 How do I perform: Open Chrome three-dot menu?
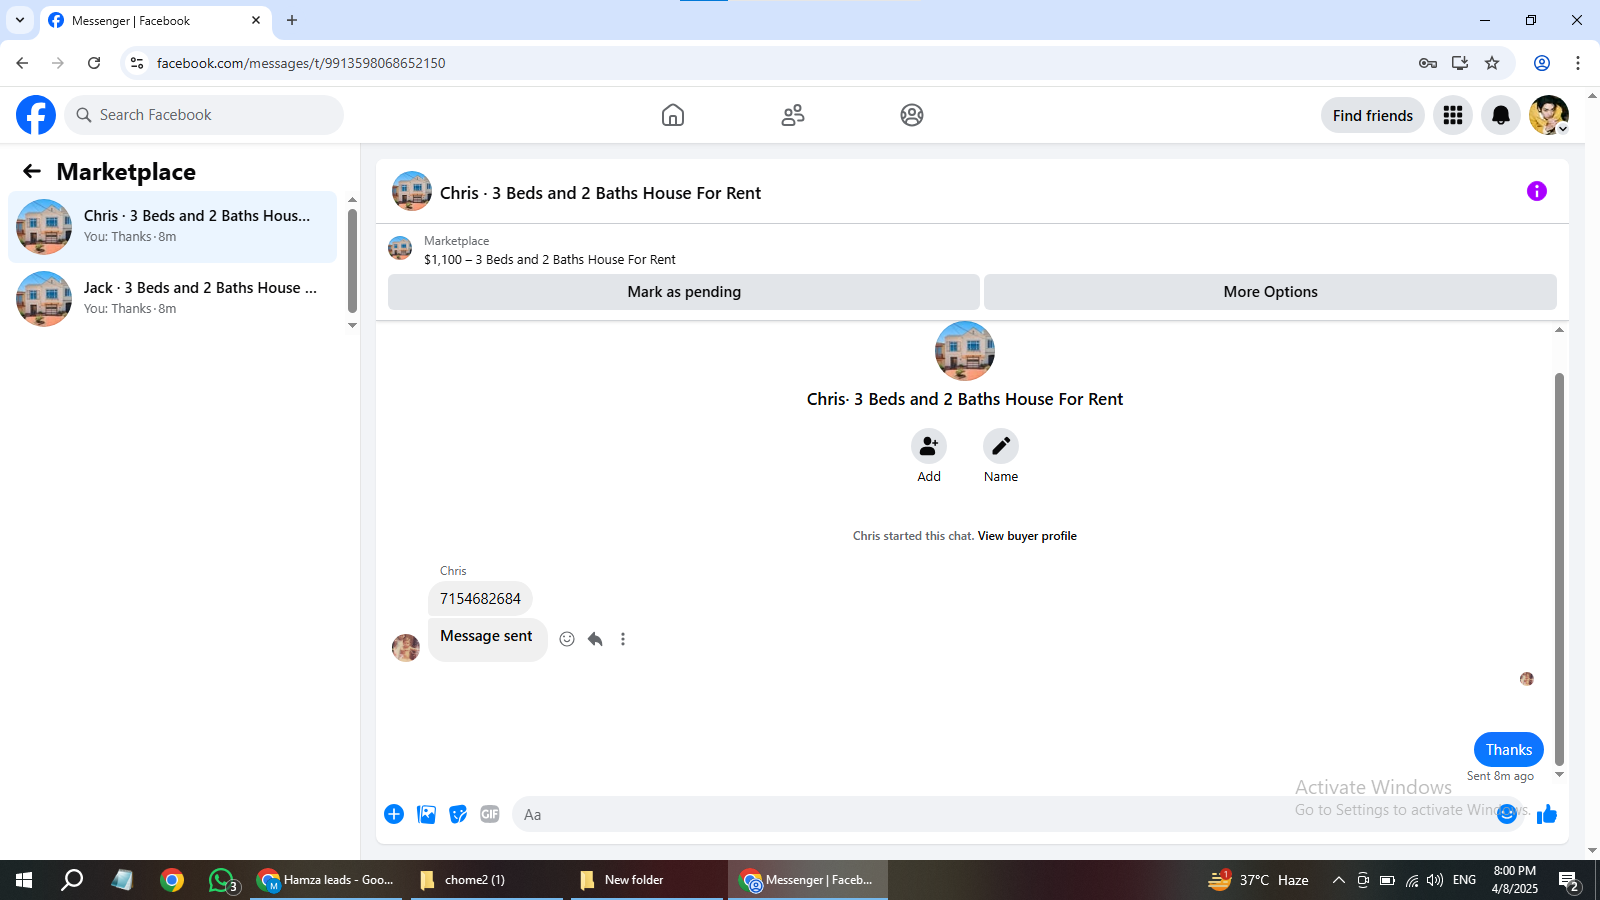click(x=1578, y=63)
